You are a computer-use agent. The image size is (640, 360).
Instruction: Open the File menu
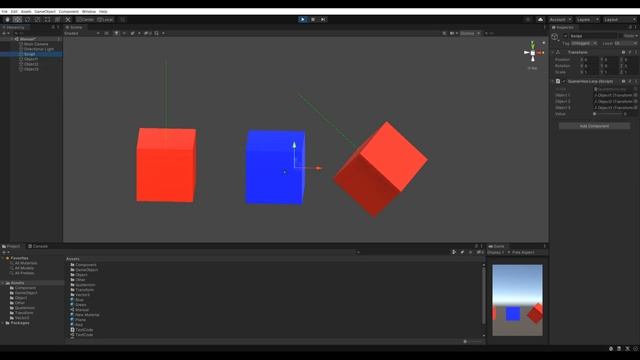4,11
